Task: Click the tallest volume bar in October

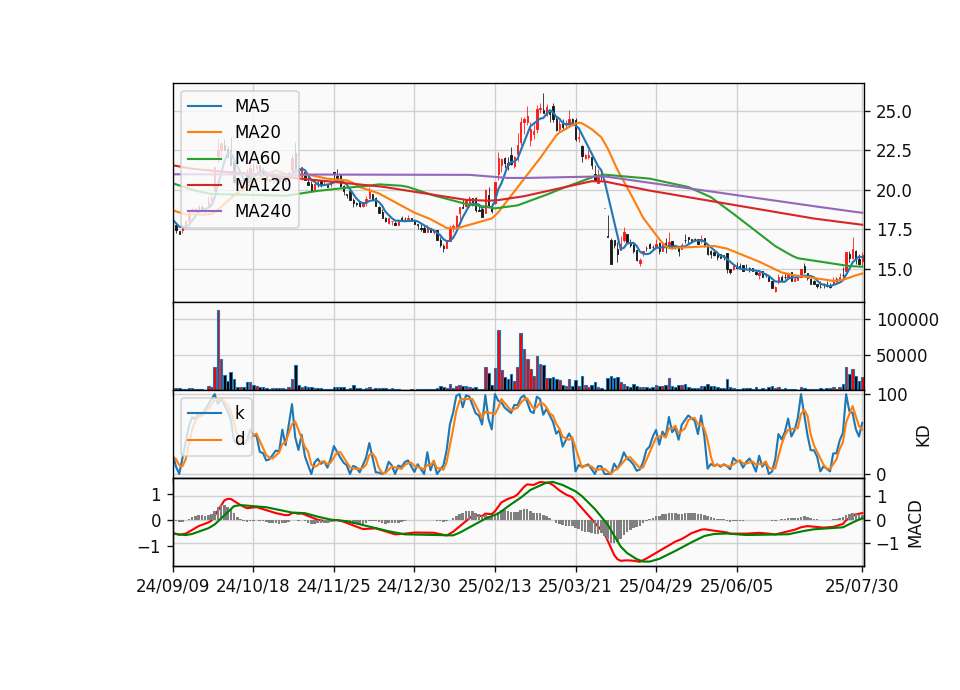Action: pyautogui.click(x=219, y=350)
